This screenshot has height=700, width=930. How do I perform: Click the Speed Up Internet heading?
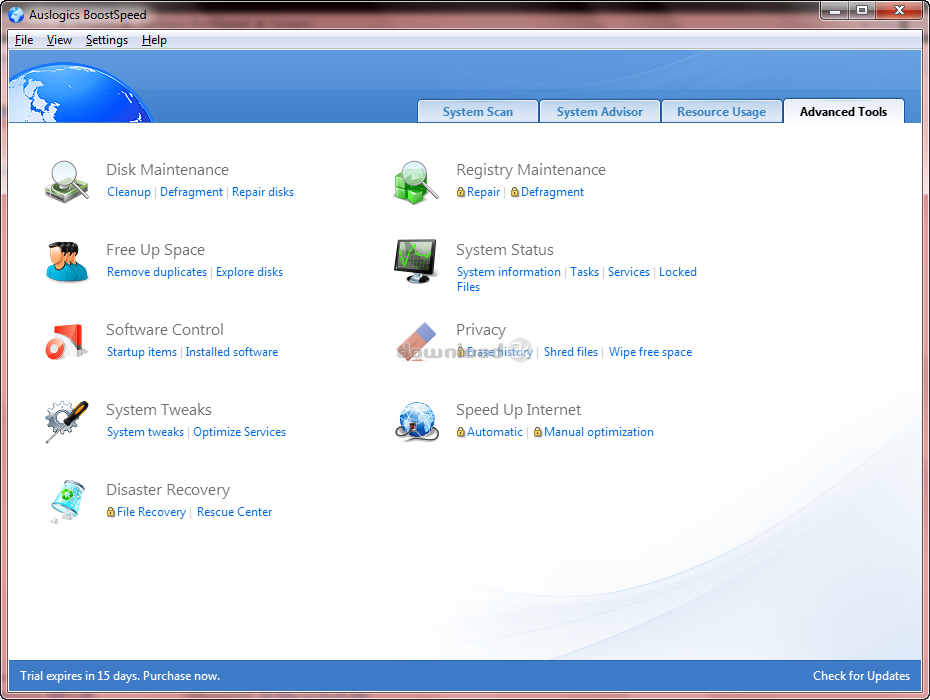(518, 410)
